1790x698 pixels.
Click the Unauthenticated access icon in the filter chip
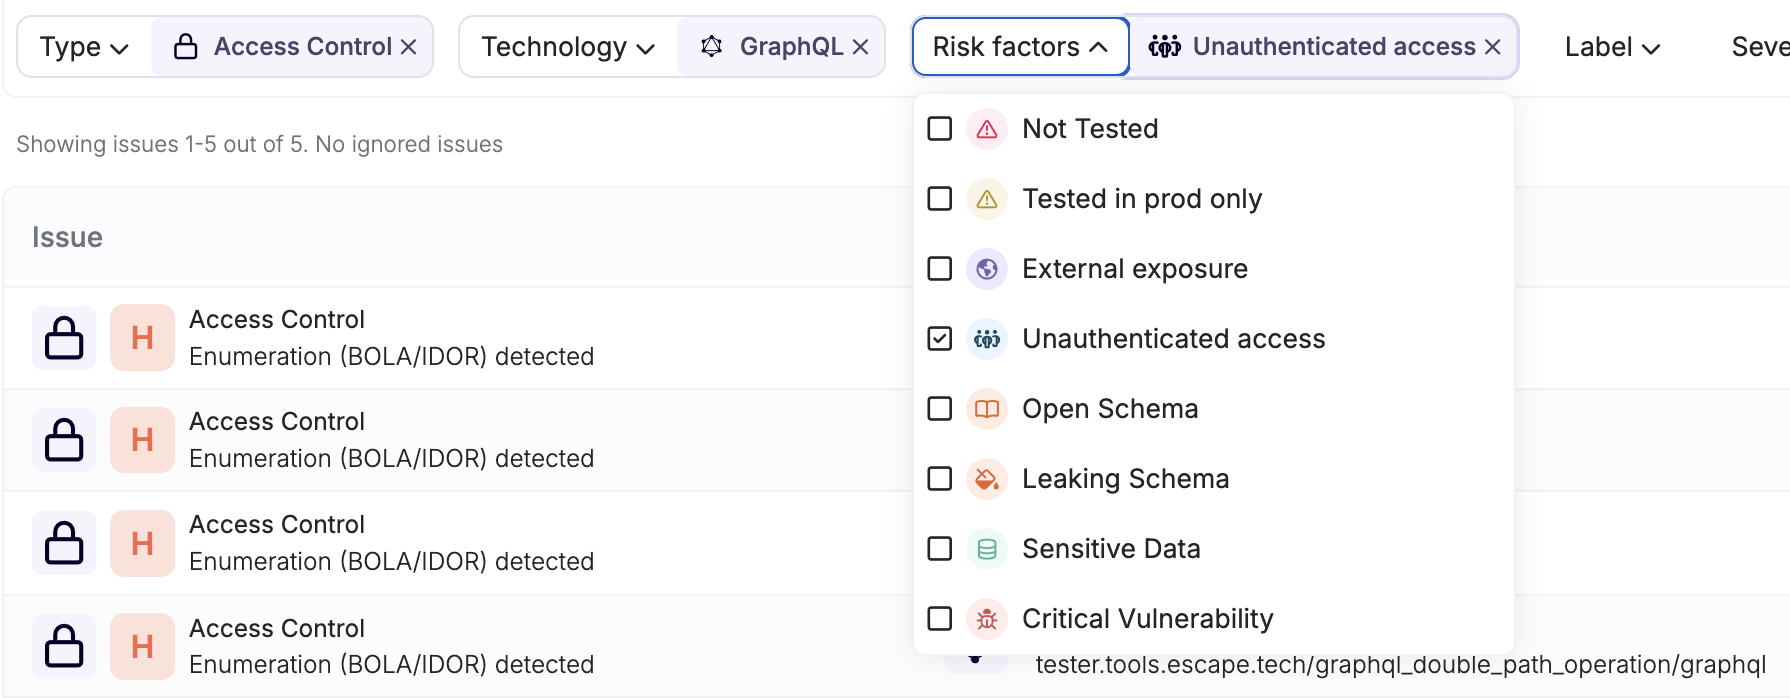[x=1166, y=46]
